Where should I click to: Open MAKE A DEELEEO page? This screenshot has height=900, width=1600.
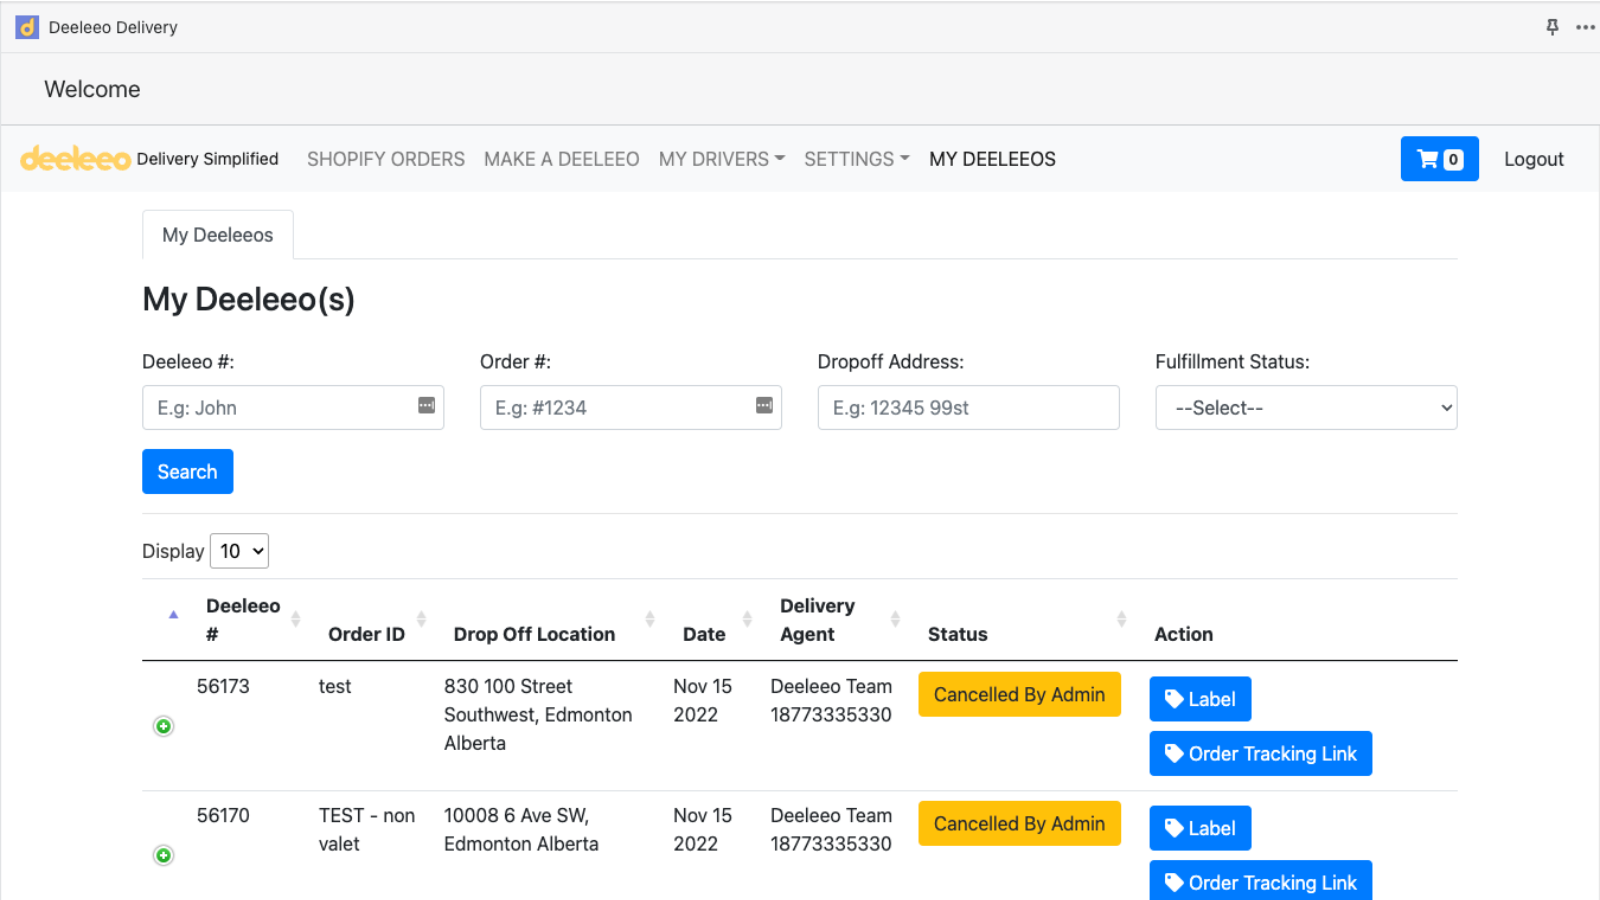pyautogui.click(x=562, y=159)
